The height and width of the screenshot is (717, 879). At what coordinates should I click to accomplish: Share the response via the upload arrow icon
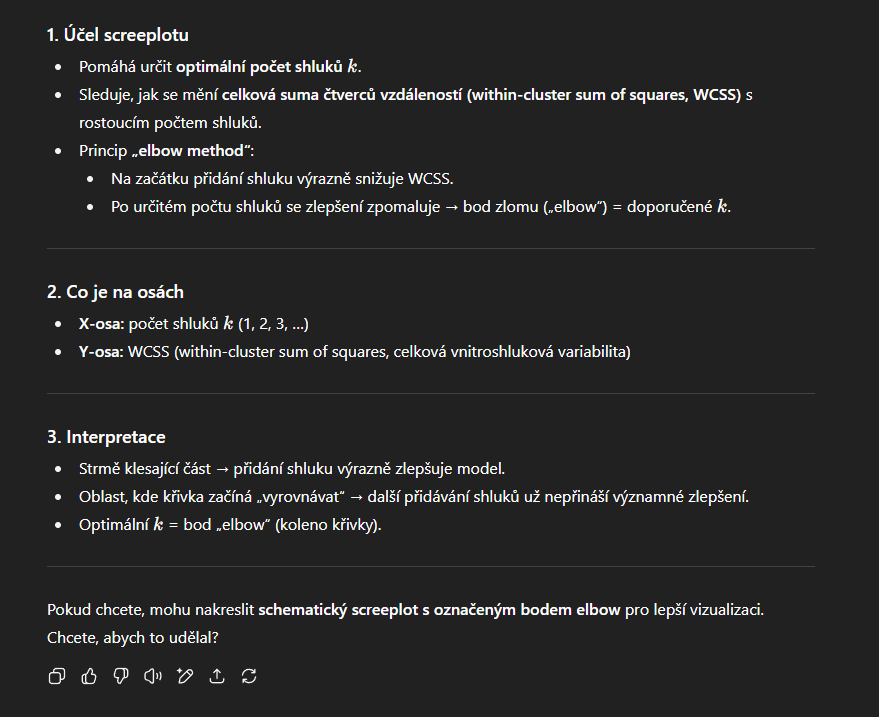[x=217, y=676]
